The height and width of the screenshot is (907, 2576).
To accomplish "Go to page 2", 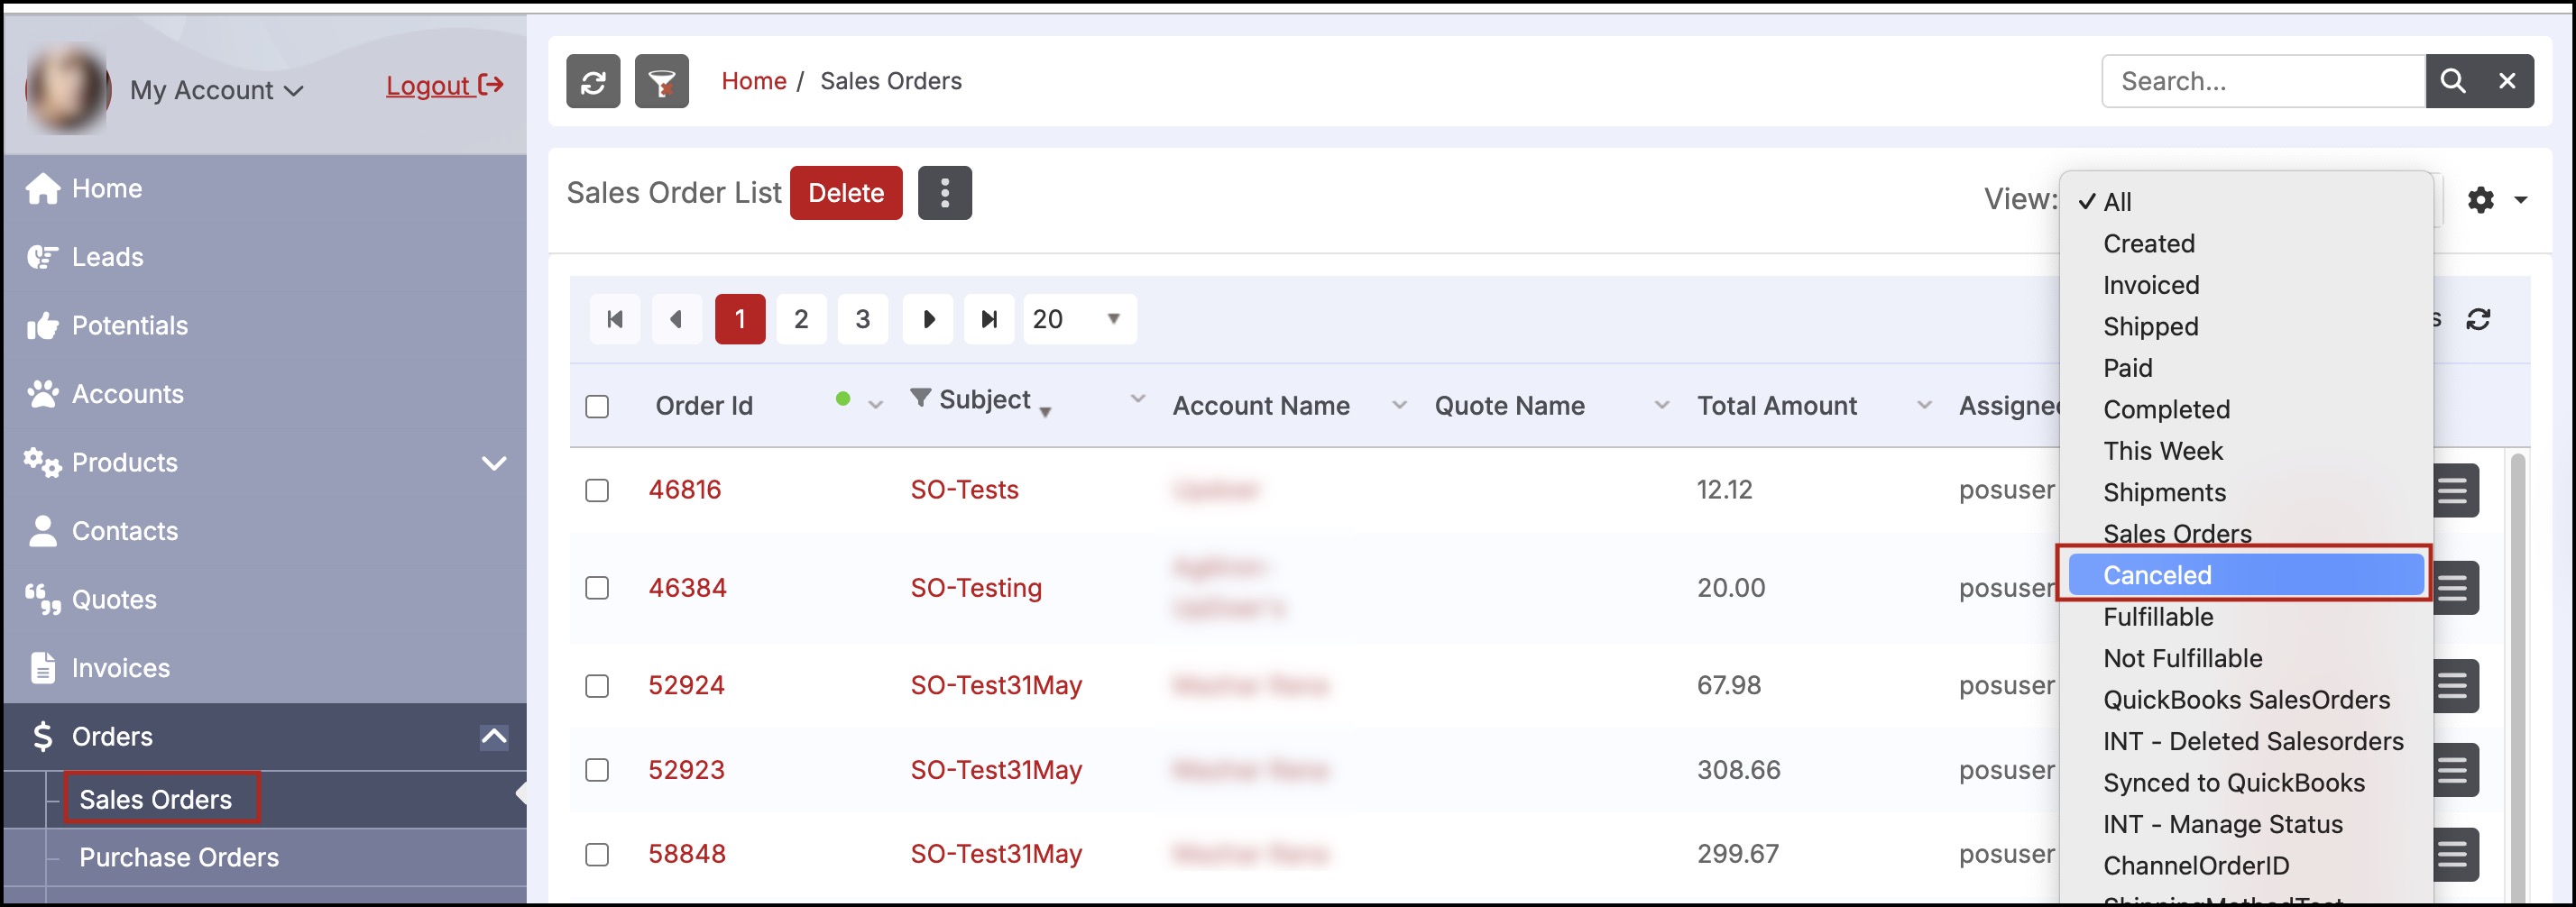I will pyautogui.click(x=801, y=319).
